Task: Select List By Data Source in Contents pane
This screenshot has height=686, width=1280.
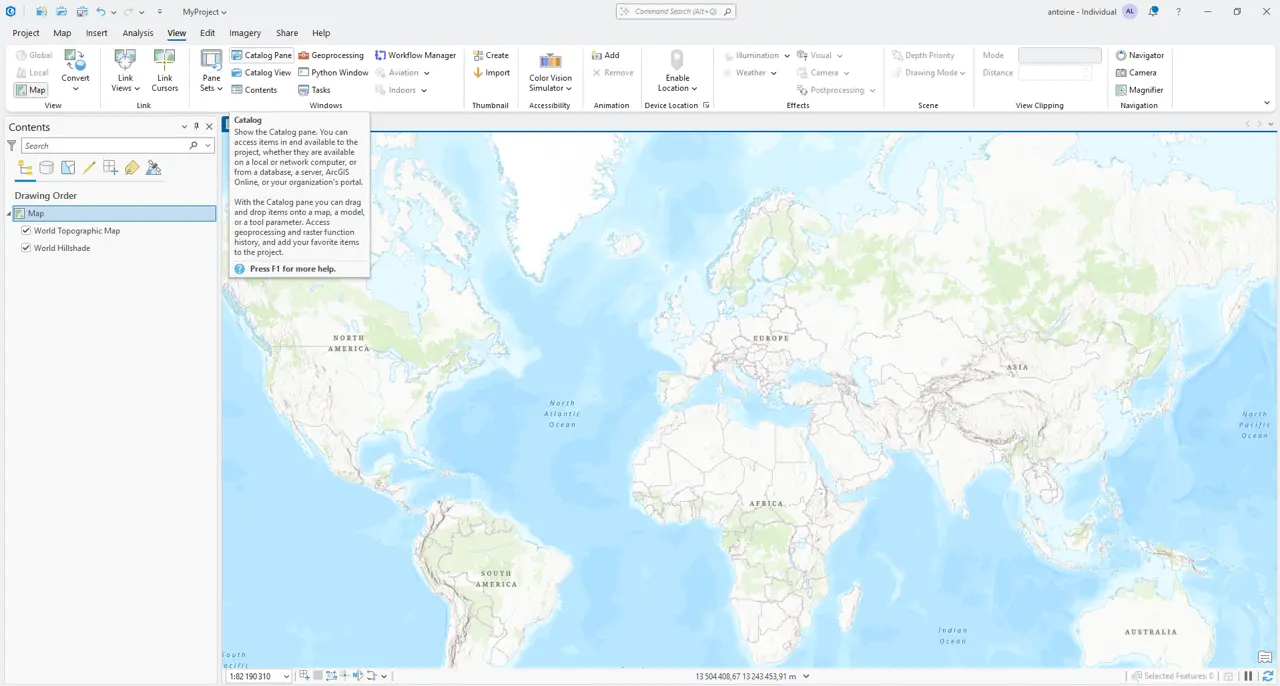Action: tap(46, 167)
